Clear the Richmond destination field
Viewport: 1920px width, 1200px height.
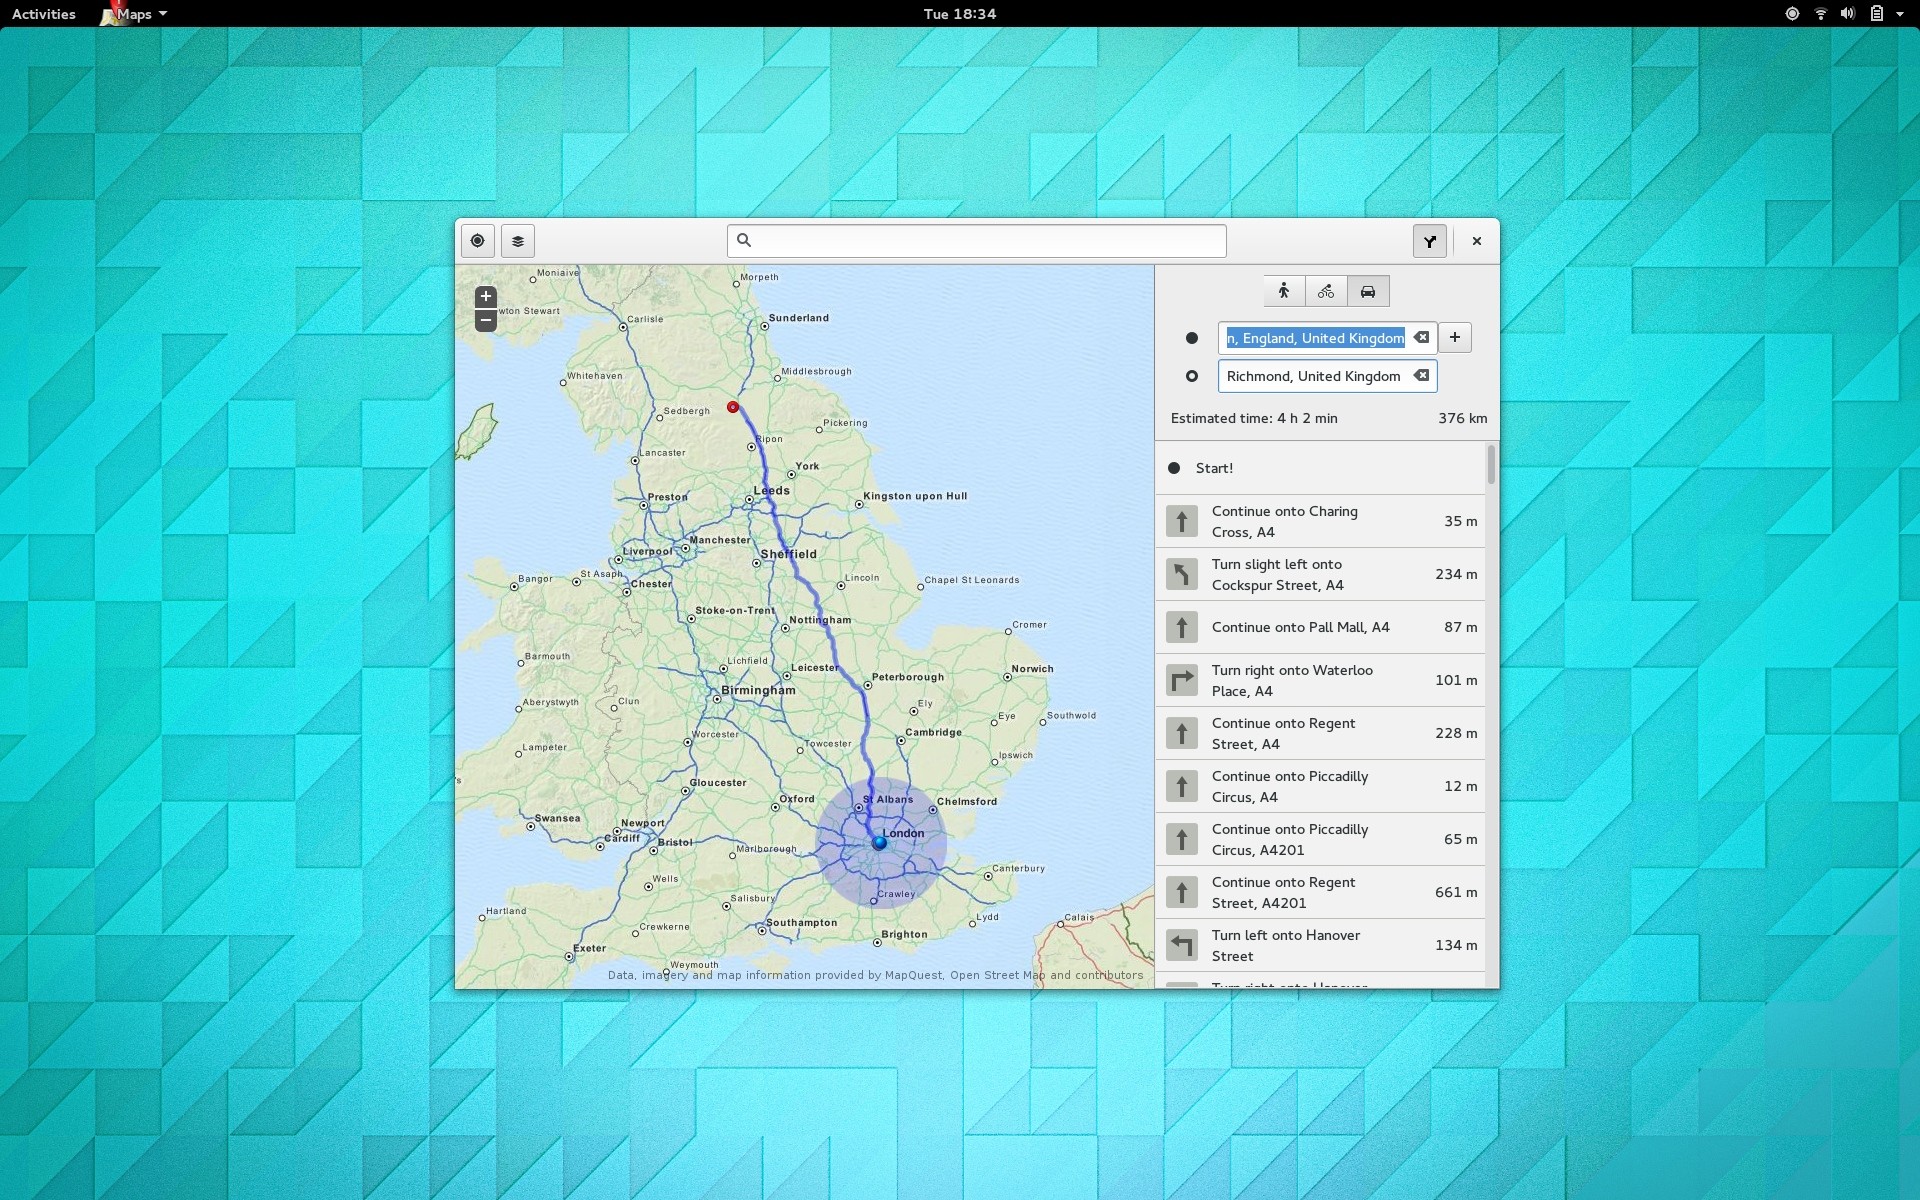(1421, 375)
